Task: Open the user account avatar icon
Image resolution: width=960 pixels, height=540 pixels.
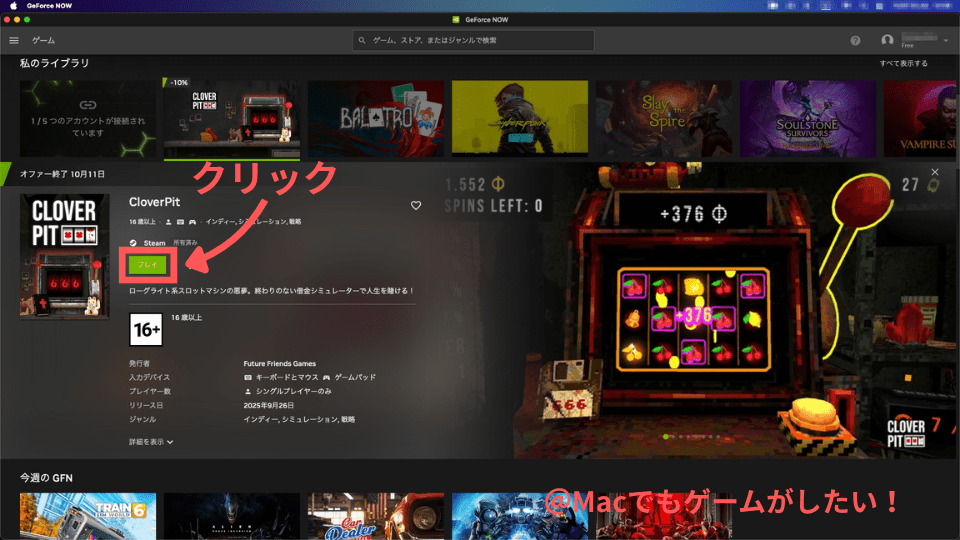Action: (887, 40)
